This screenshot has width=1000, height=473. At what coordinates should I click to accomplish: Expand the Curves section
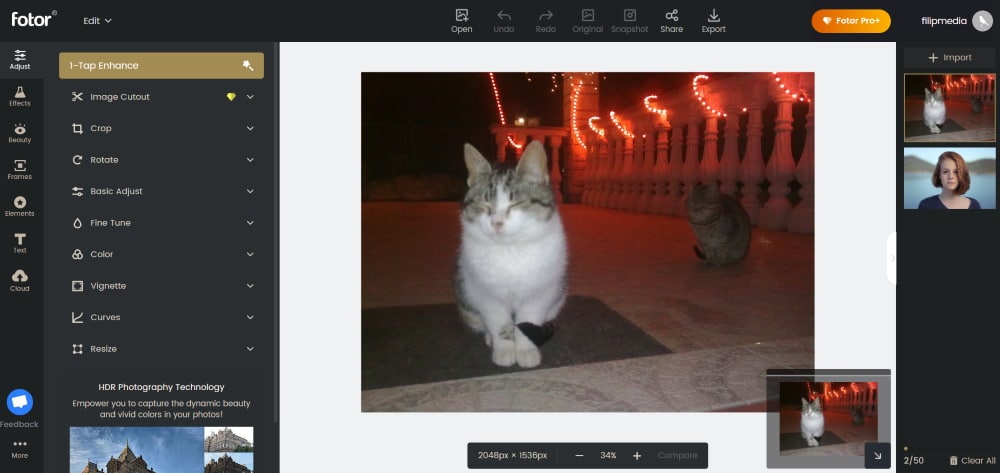coord(161,317)
